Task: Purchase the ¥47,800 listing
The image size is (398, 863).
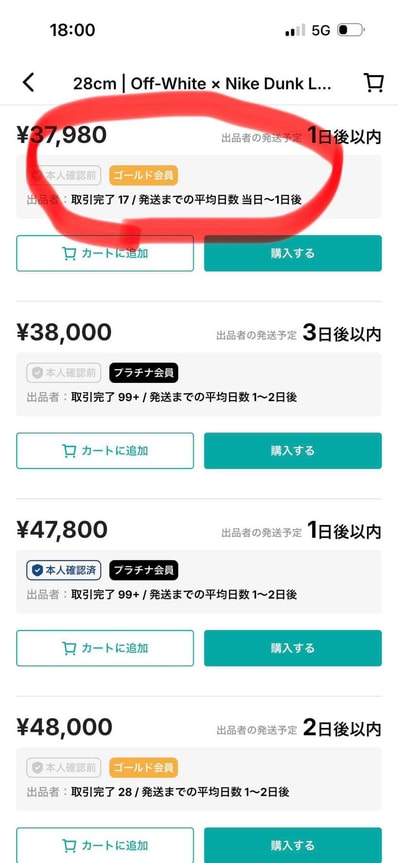Action: pos(292,648)
